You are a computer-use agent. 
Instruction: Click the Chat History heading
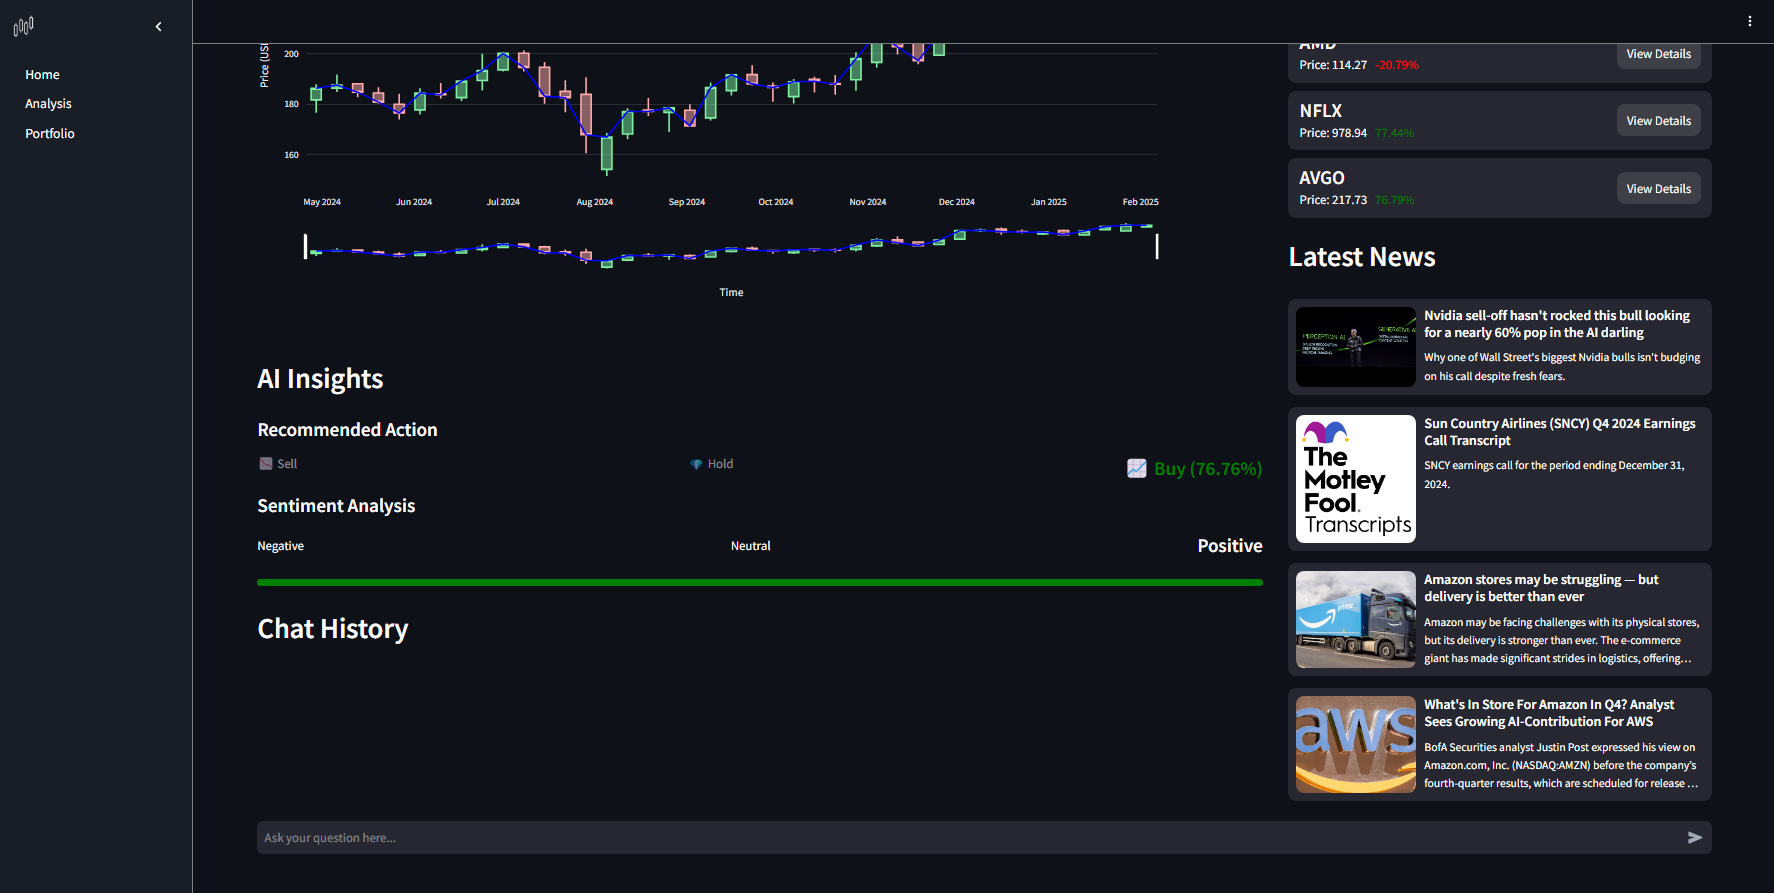click(333, 629)
